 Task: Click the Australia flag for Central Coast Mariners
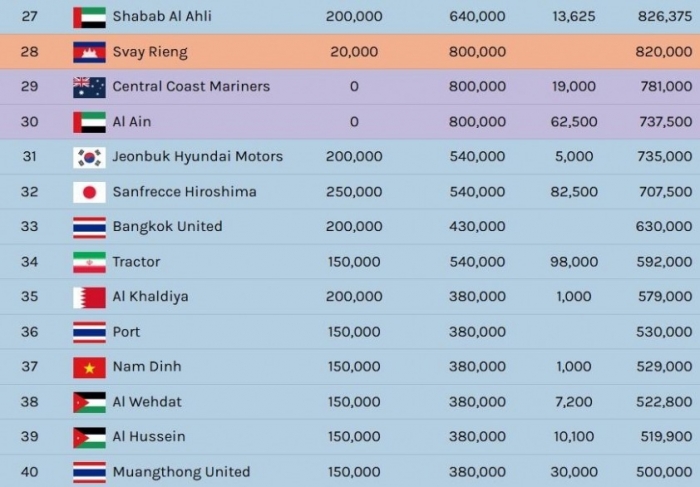tap(89, 87)
